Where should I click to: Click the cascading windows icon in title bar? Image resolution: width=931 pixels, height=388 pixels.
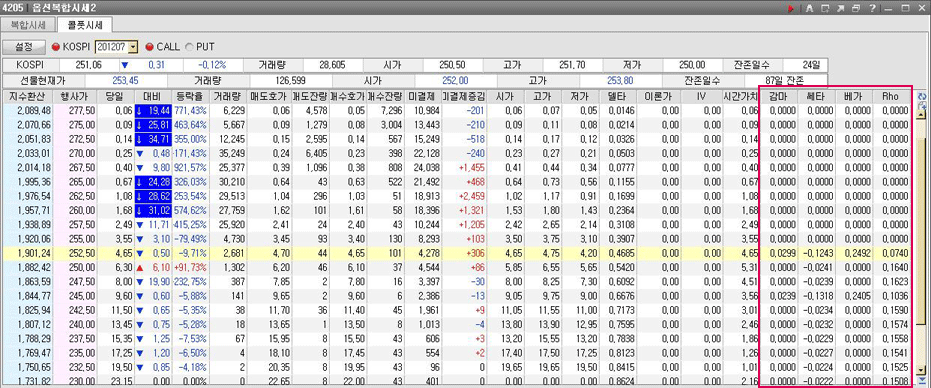click(856, 8)
